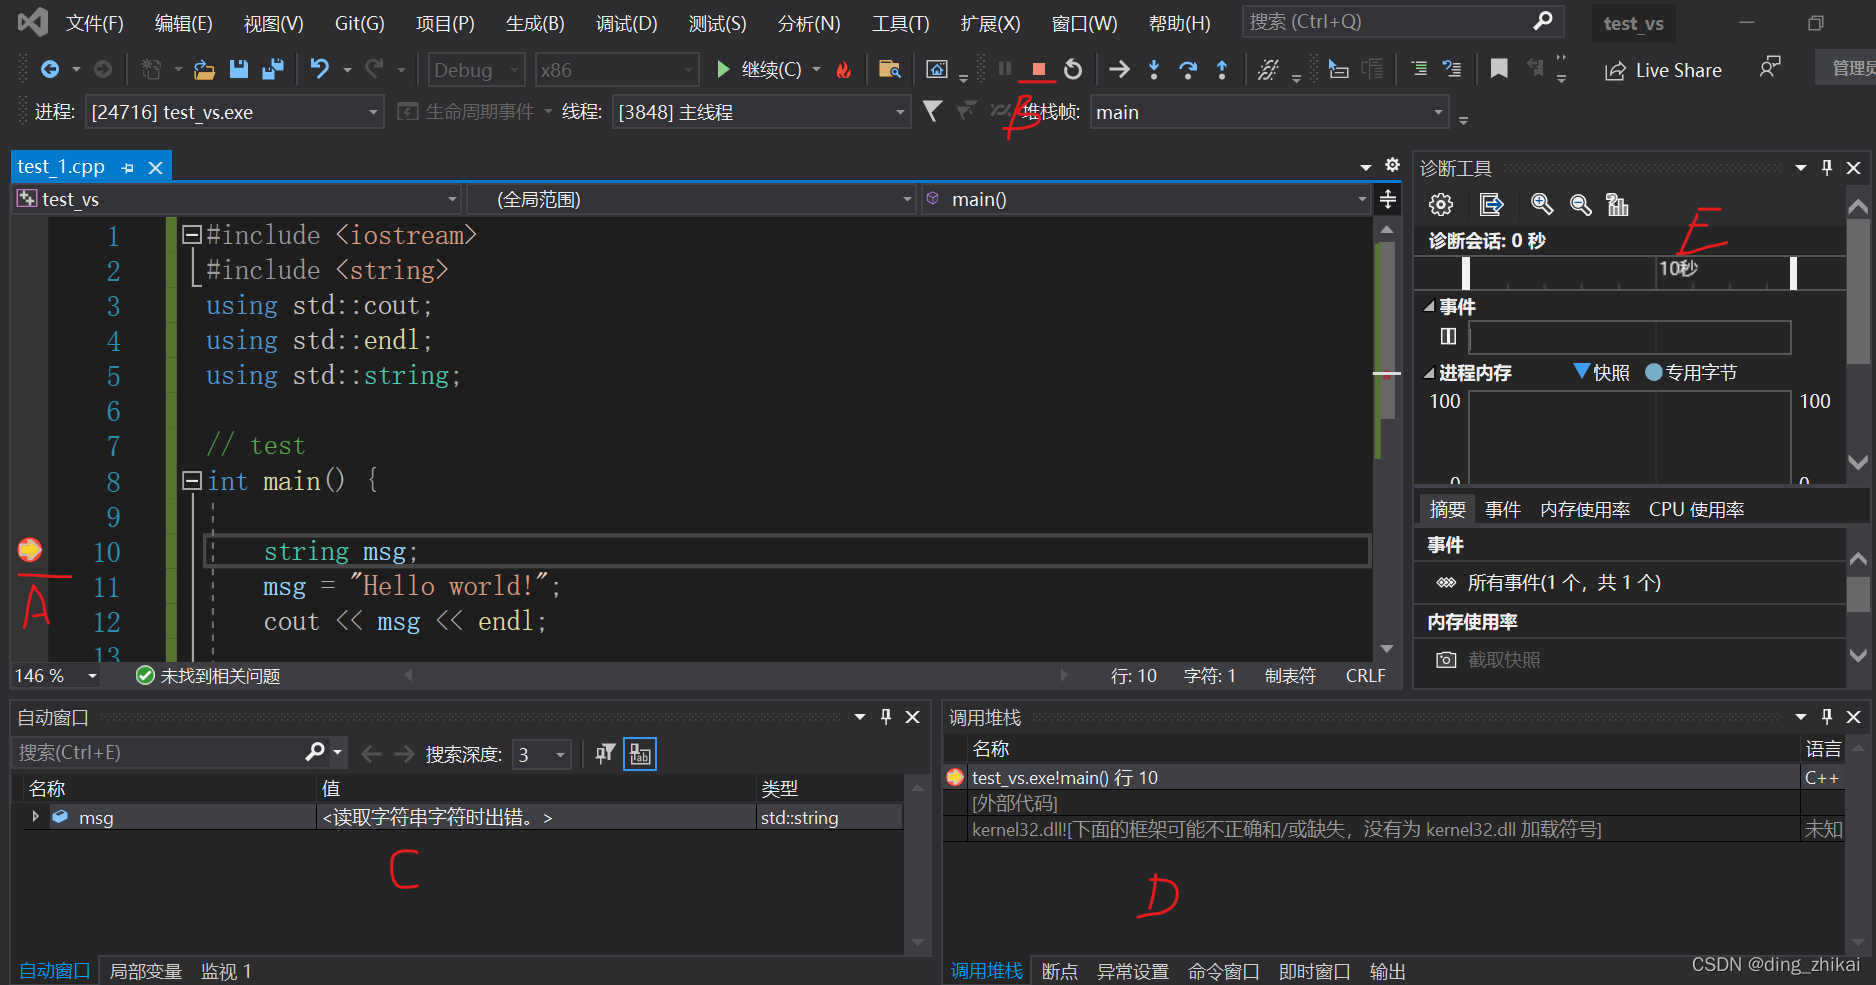Click the top search box (Ctrl+Q)
The width and height of the screenshot is (1876, 985).
point(1389,22)
